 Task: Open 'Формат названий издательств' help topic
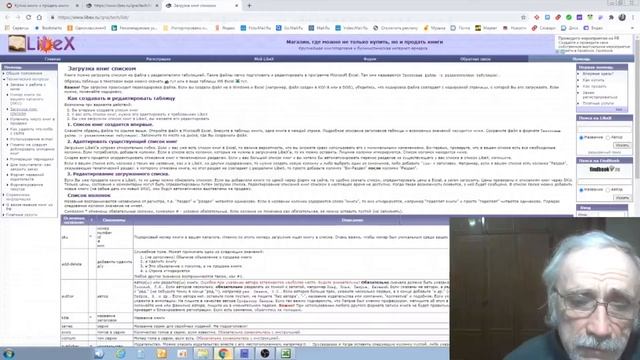click(27, 177)
